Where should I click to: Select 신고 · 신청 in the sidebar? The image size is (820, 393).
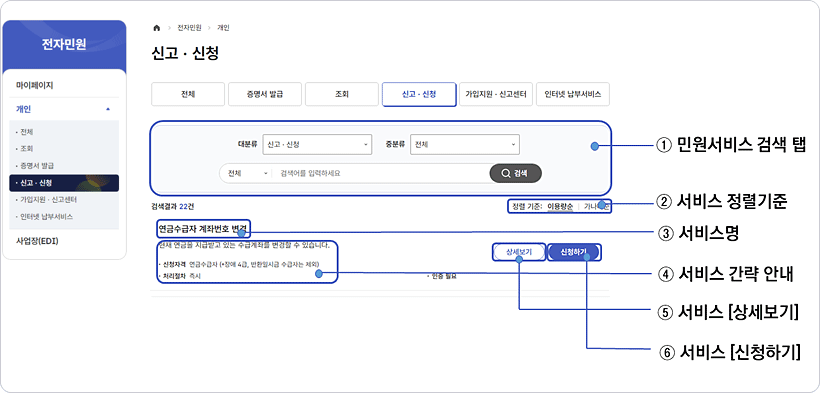pos(64,183)
